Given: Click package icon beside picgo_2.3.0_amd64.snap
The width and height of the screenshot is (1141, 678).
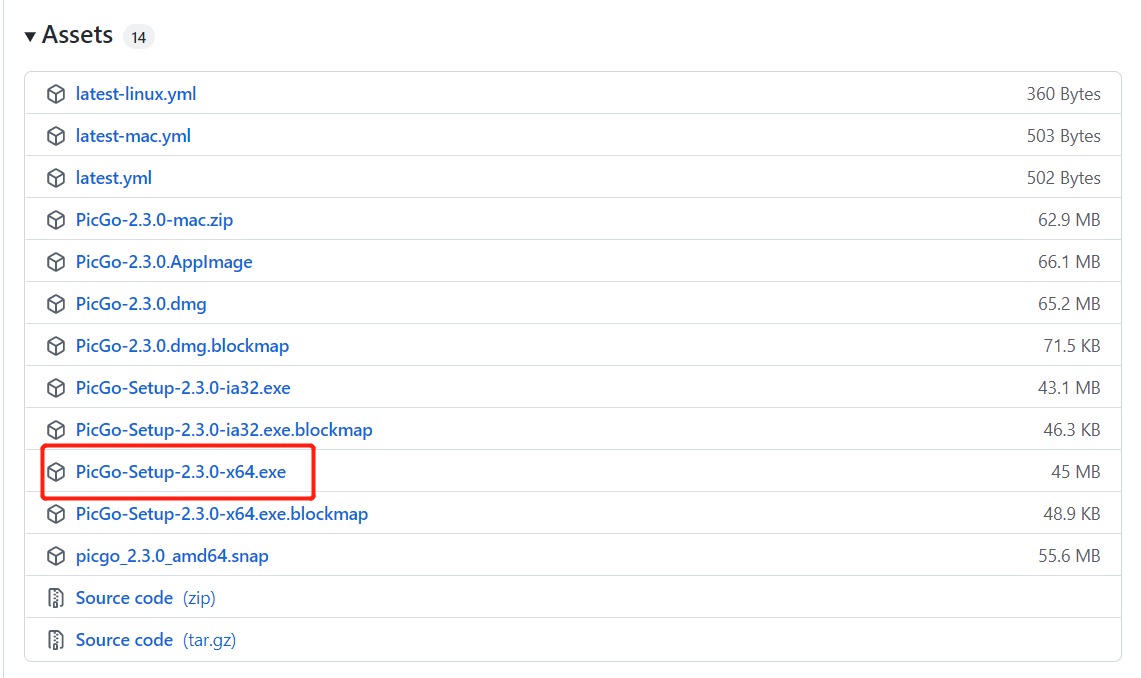Looking at the screenshot, I should point(56,557).
